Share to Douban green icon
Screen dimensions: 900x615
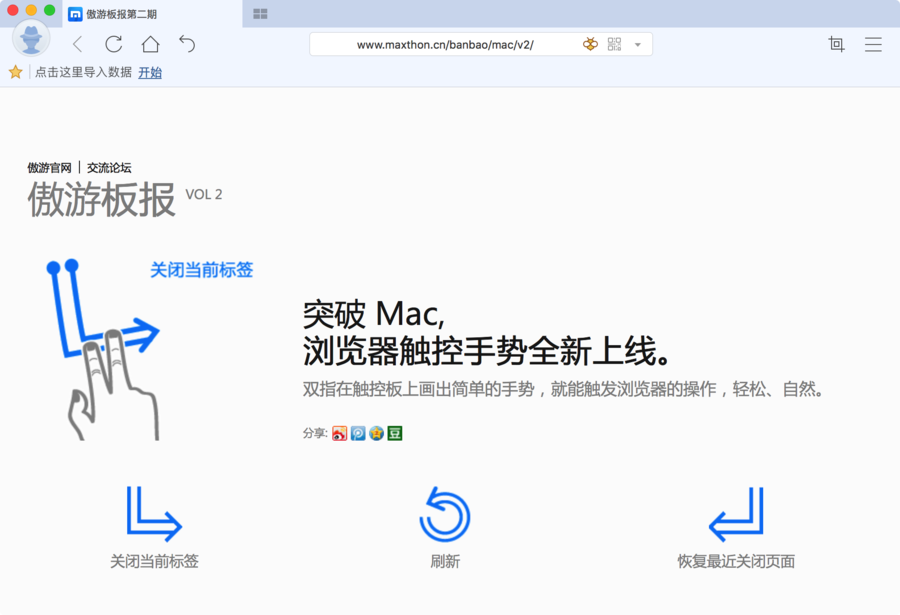point(394,433)
